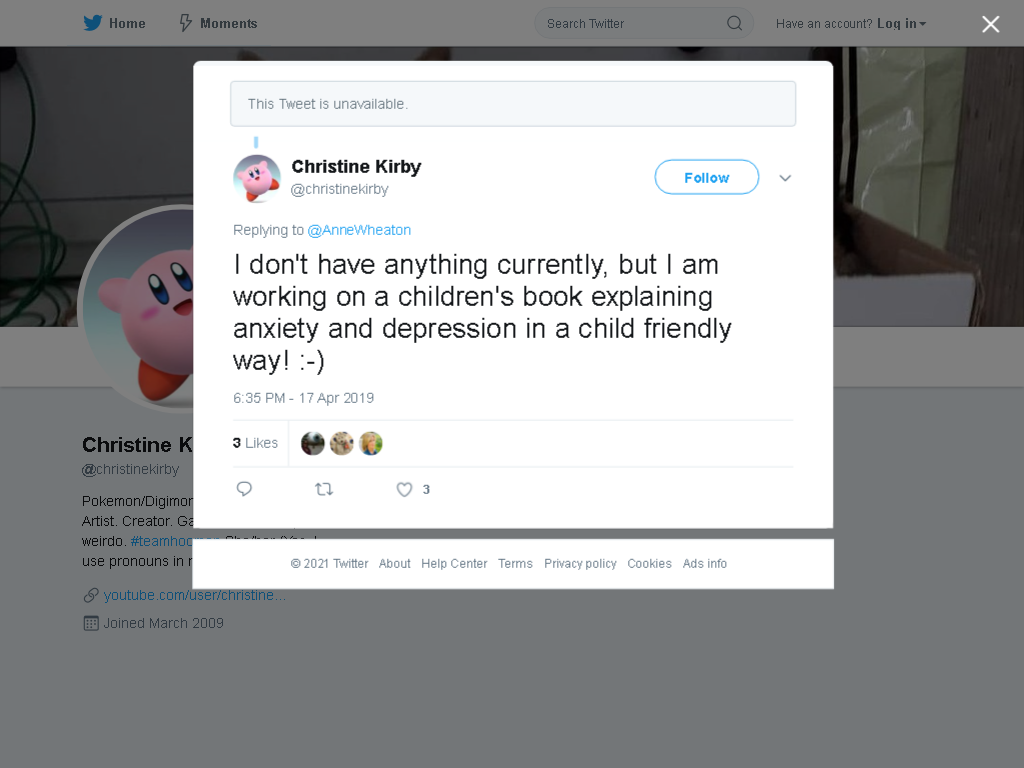Click Christine Kirby's Kirby avatar in tweet
The height and width of the screenshot is (768, 1024).
pyautogui.click(x=257, y=178)
